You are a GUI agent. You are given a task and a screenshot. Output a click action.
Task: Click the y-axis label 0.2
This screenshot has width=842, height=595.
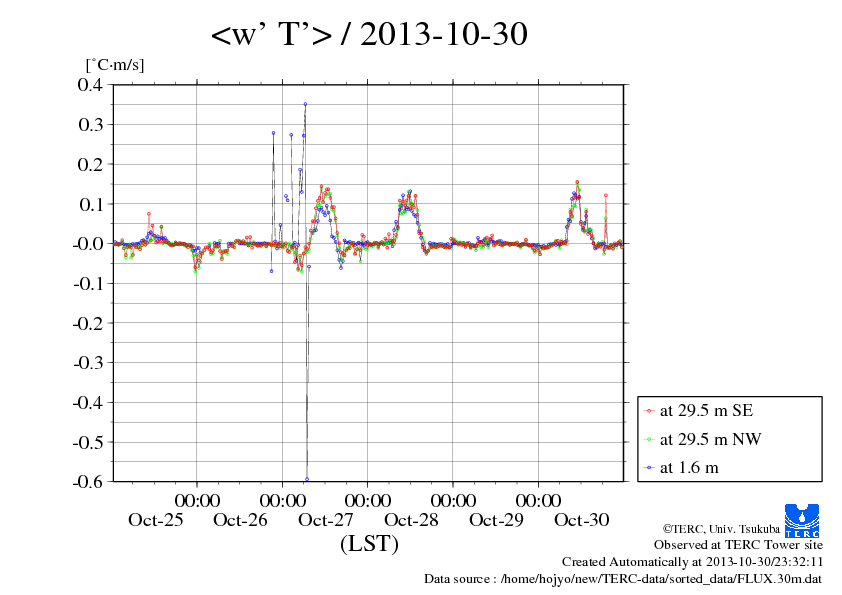point(90,164)
